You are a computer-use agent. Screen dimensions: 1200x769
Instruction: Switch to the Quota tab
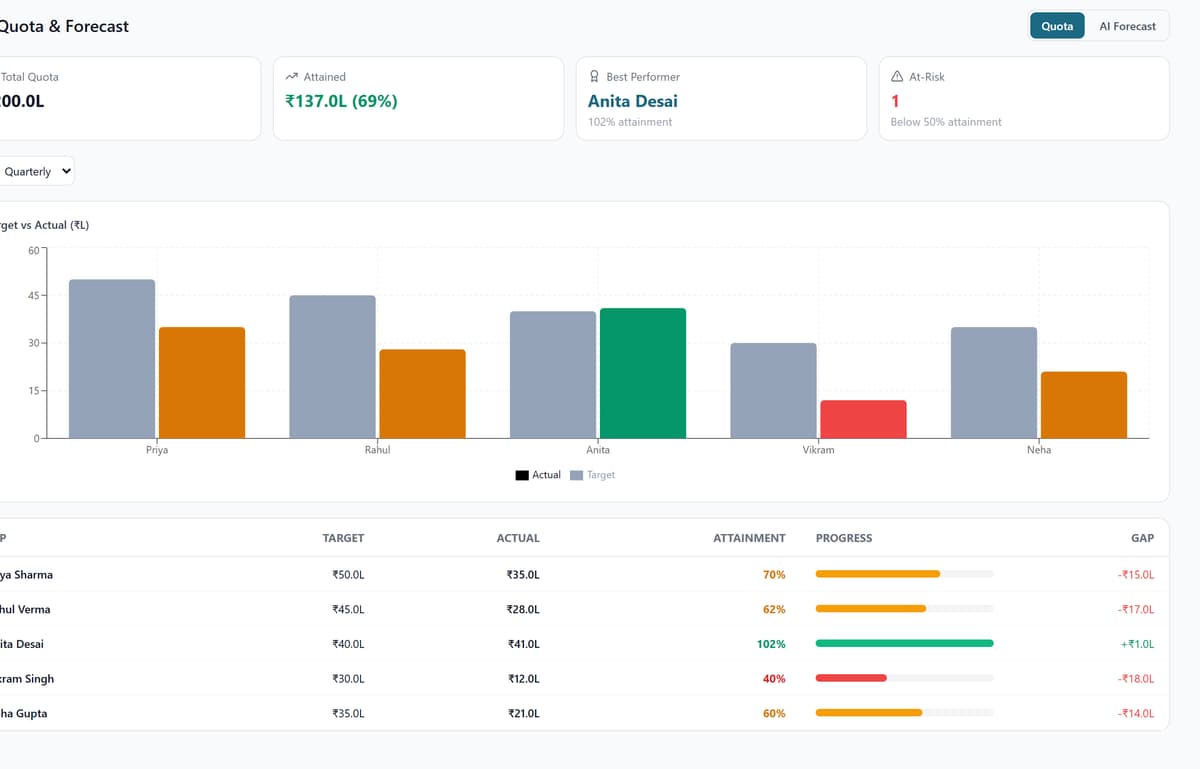click(1057, 26)
